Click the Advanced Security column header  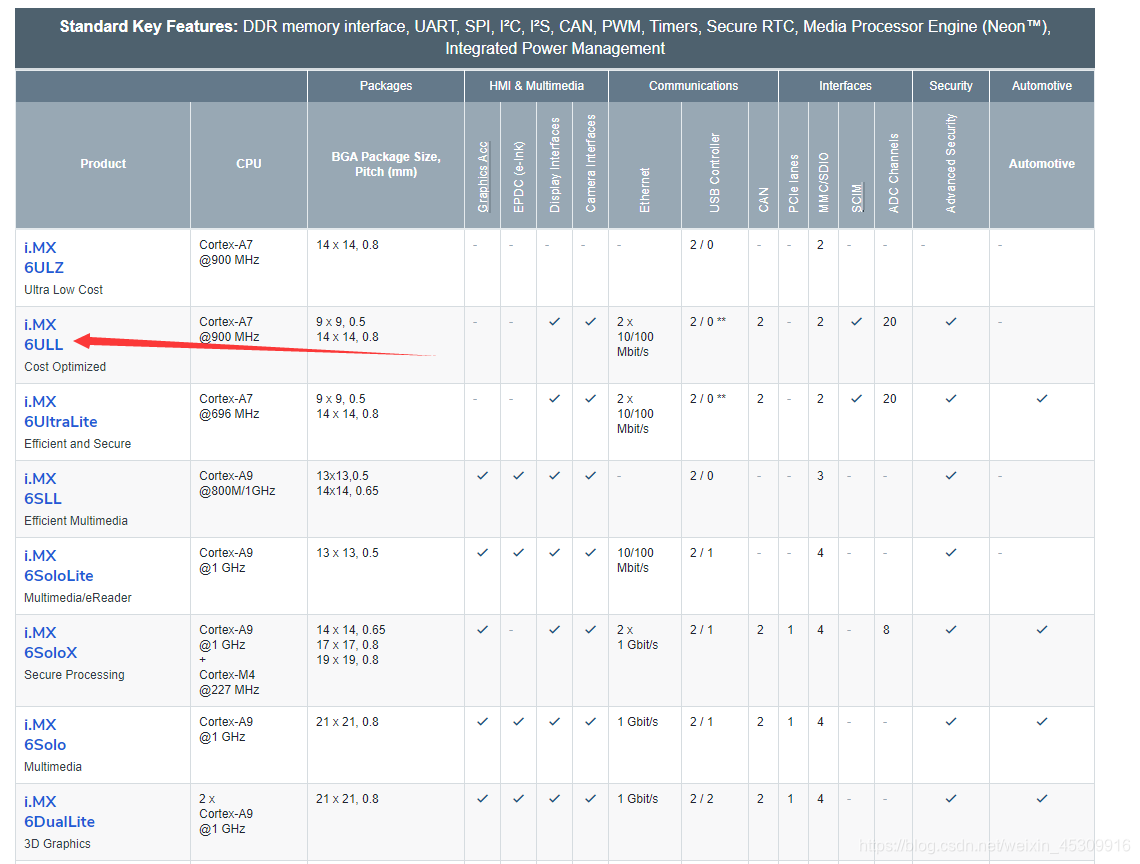click(951, 164)
